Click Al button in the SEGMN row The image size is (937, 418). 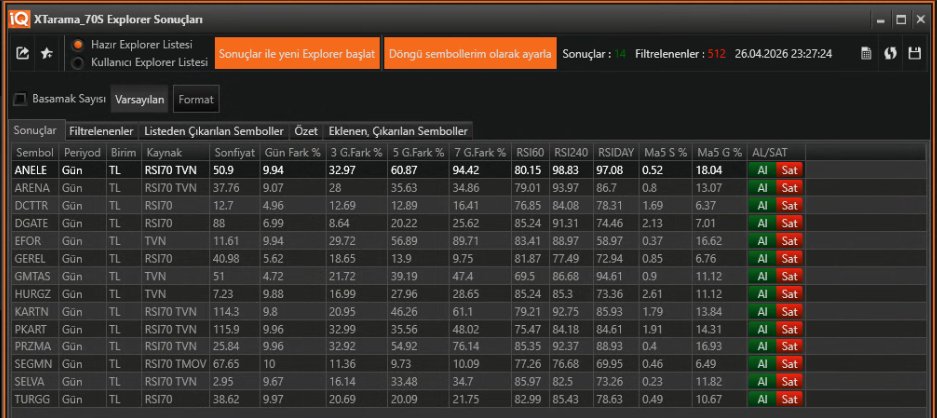pyautogui.click(x=762, y=364)
